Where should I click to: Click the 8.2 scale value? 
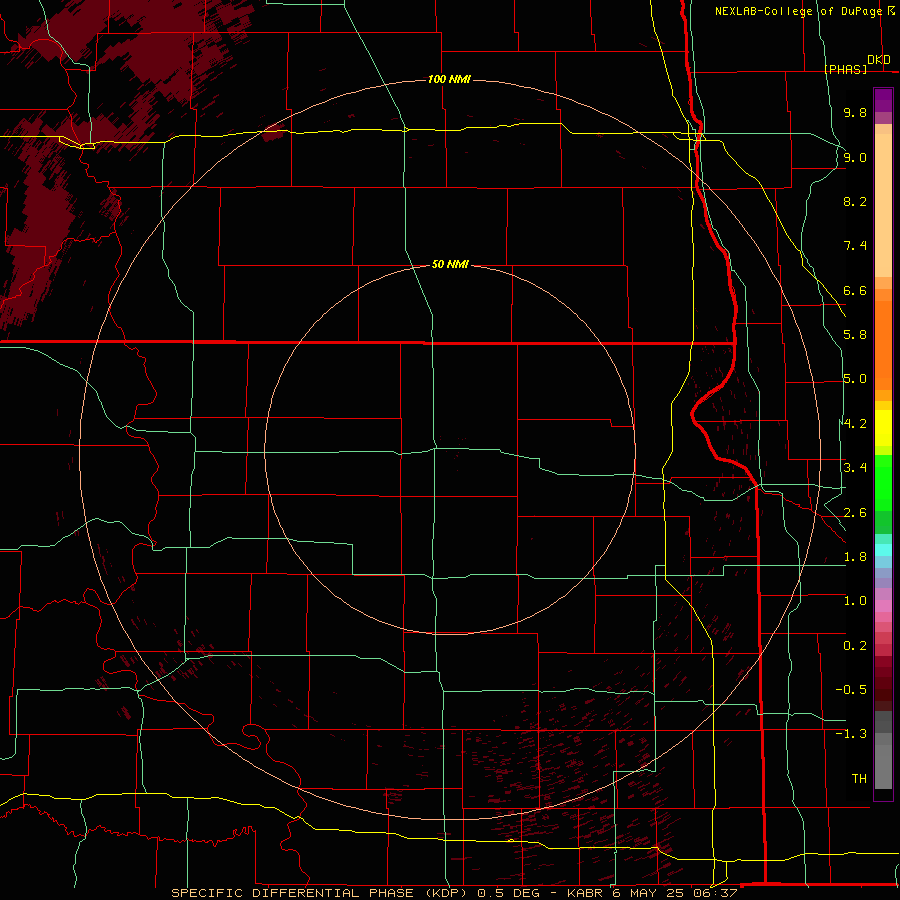[855, 201]
